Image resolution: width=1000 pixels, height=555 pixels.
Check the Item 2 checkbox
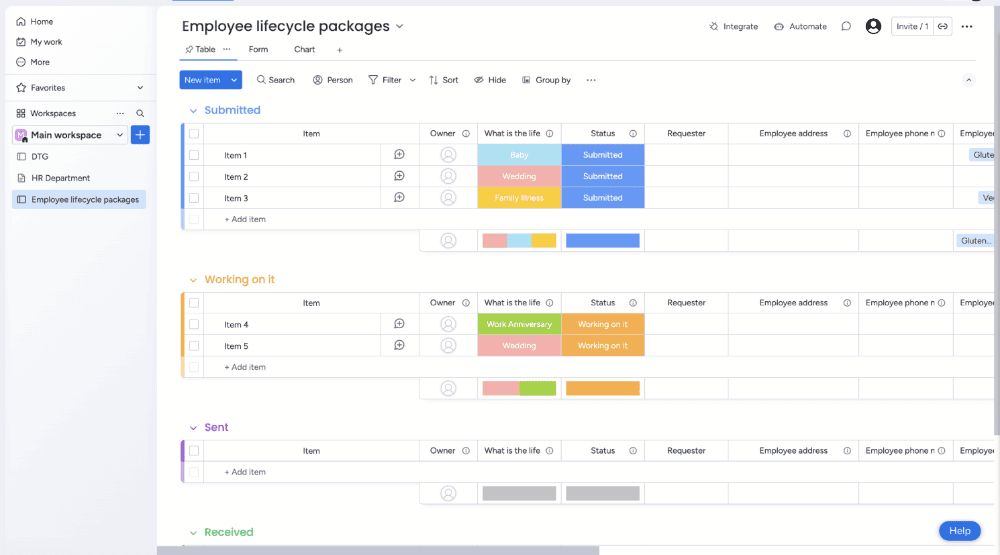(194, 177)
